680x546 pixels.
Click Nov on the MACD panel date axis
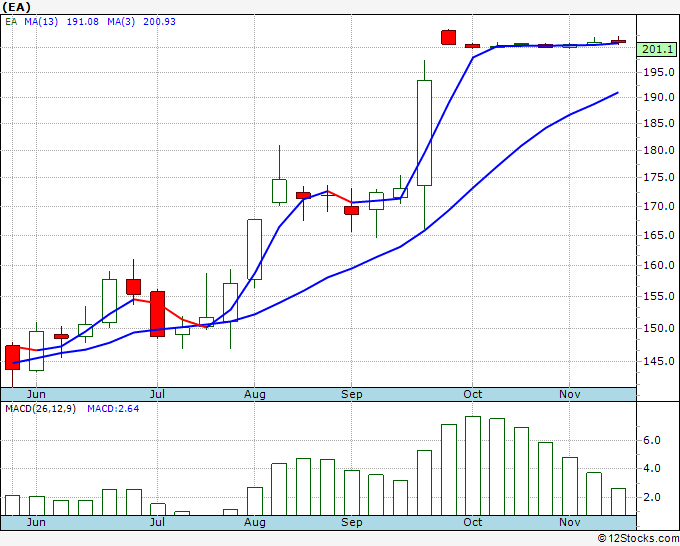tap(569, 522)
